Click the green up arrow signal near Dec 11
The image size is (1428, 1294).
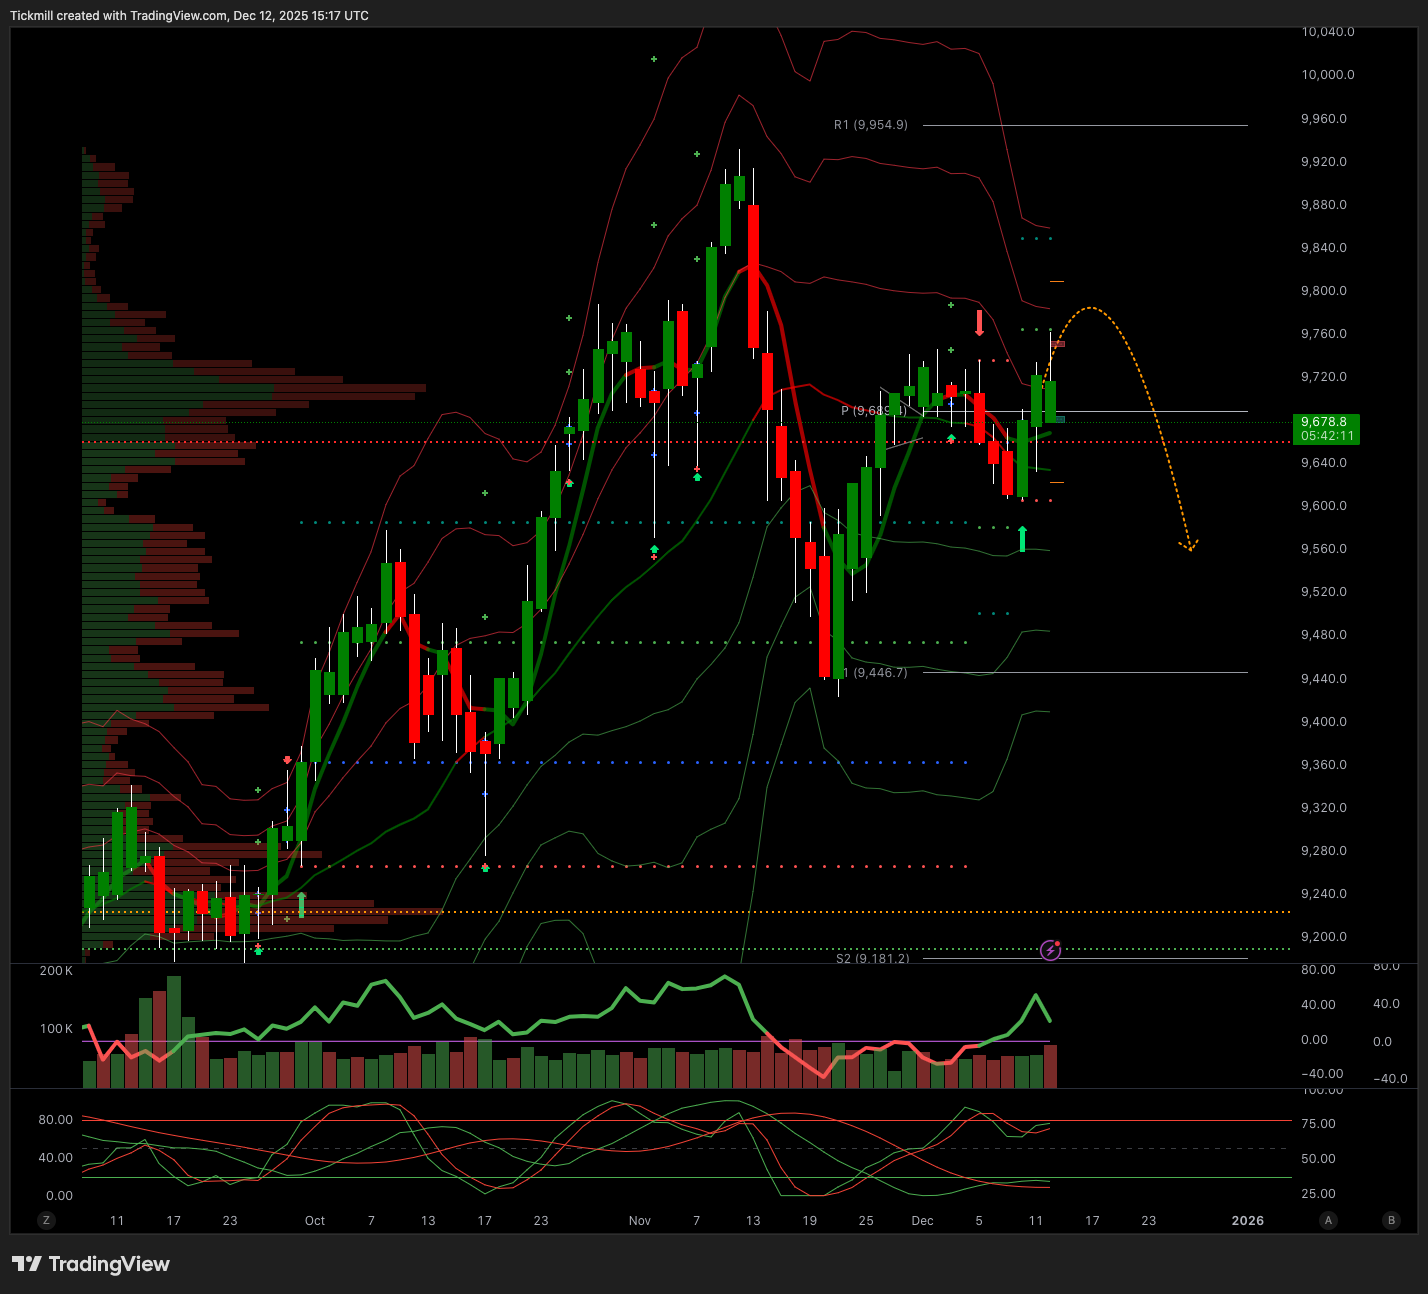pos(1022,540)
